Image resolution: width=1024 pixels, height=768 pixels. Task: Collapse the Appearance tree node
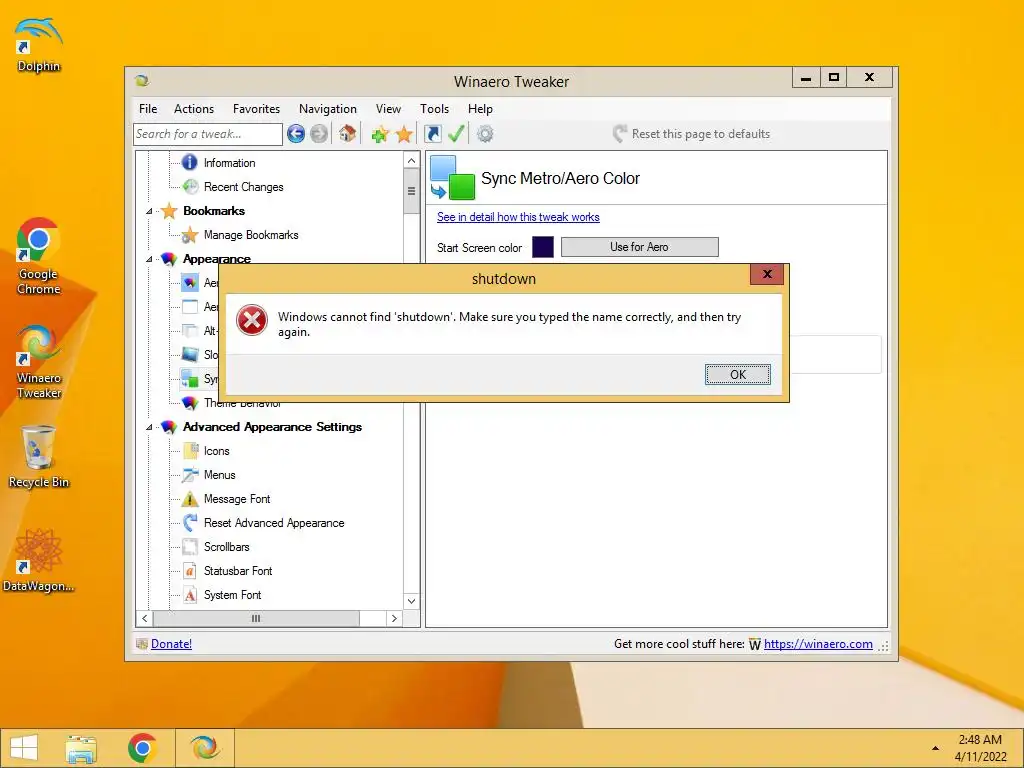[149, 259]
